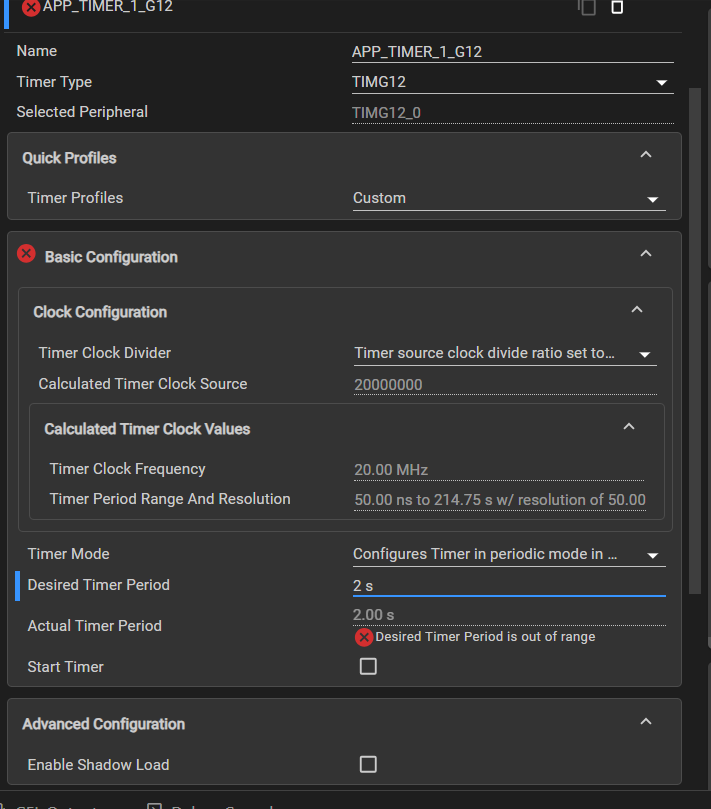Click the Start Timer label
Image resolution: width=711 pixels, height=809 pixels.
(66, 667)
